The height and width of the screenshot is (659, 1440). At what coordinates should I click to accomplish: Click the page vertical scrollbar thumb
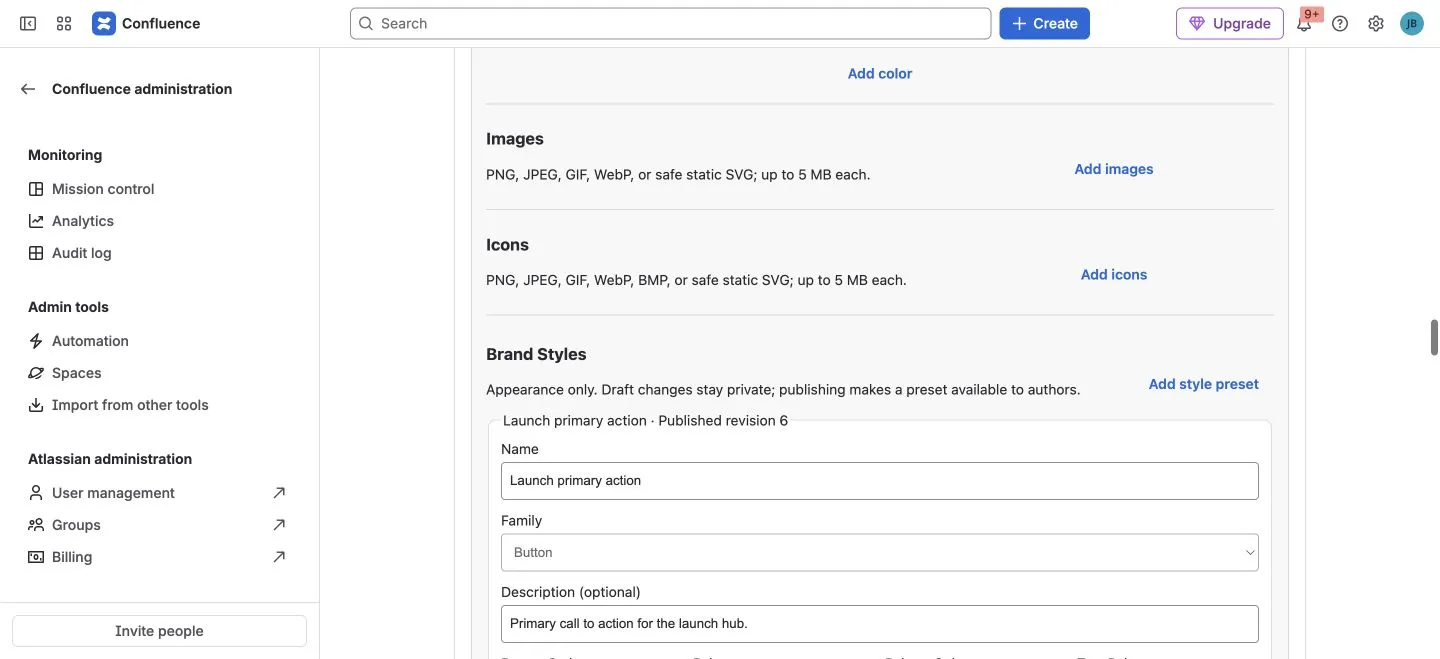pos(1434,338)
